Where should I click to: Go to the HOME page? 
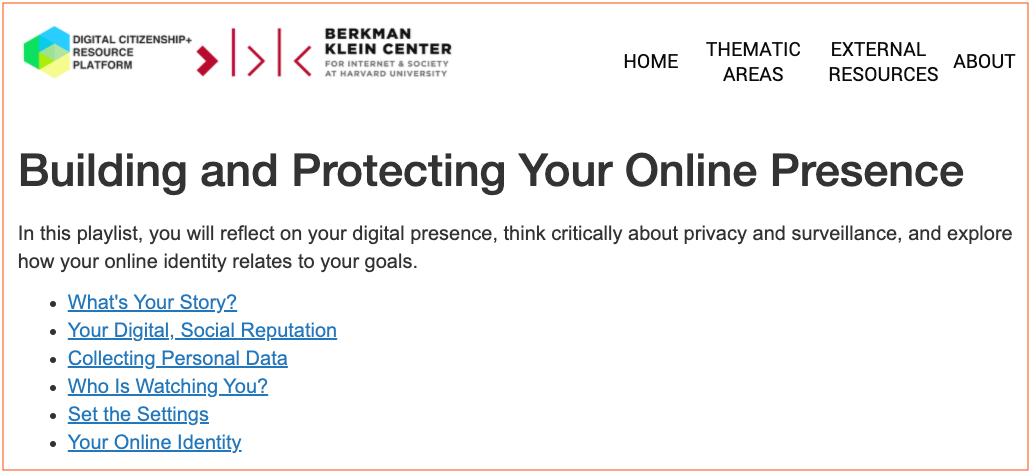click(651, 61)
